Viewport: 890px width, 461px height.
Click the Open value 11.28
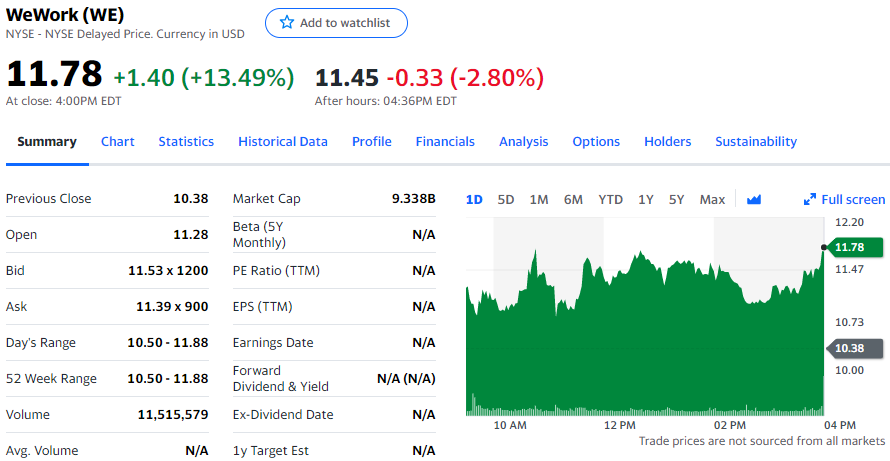pyautogui.click(x=191, y=234)
